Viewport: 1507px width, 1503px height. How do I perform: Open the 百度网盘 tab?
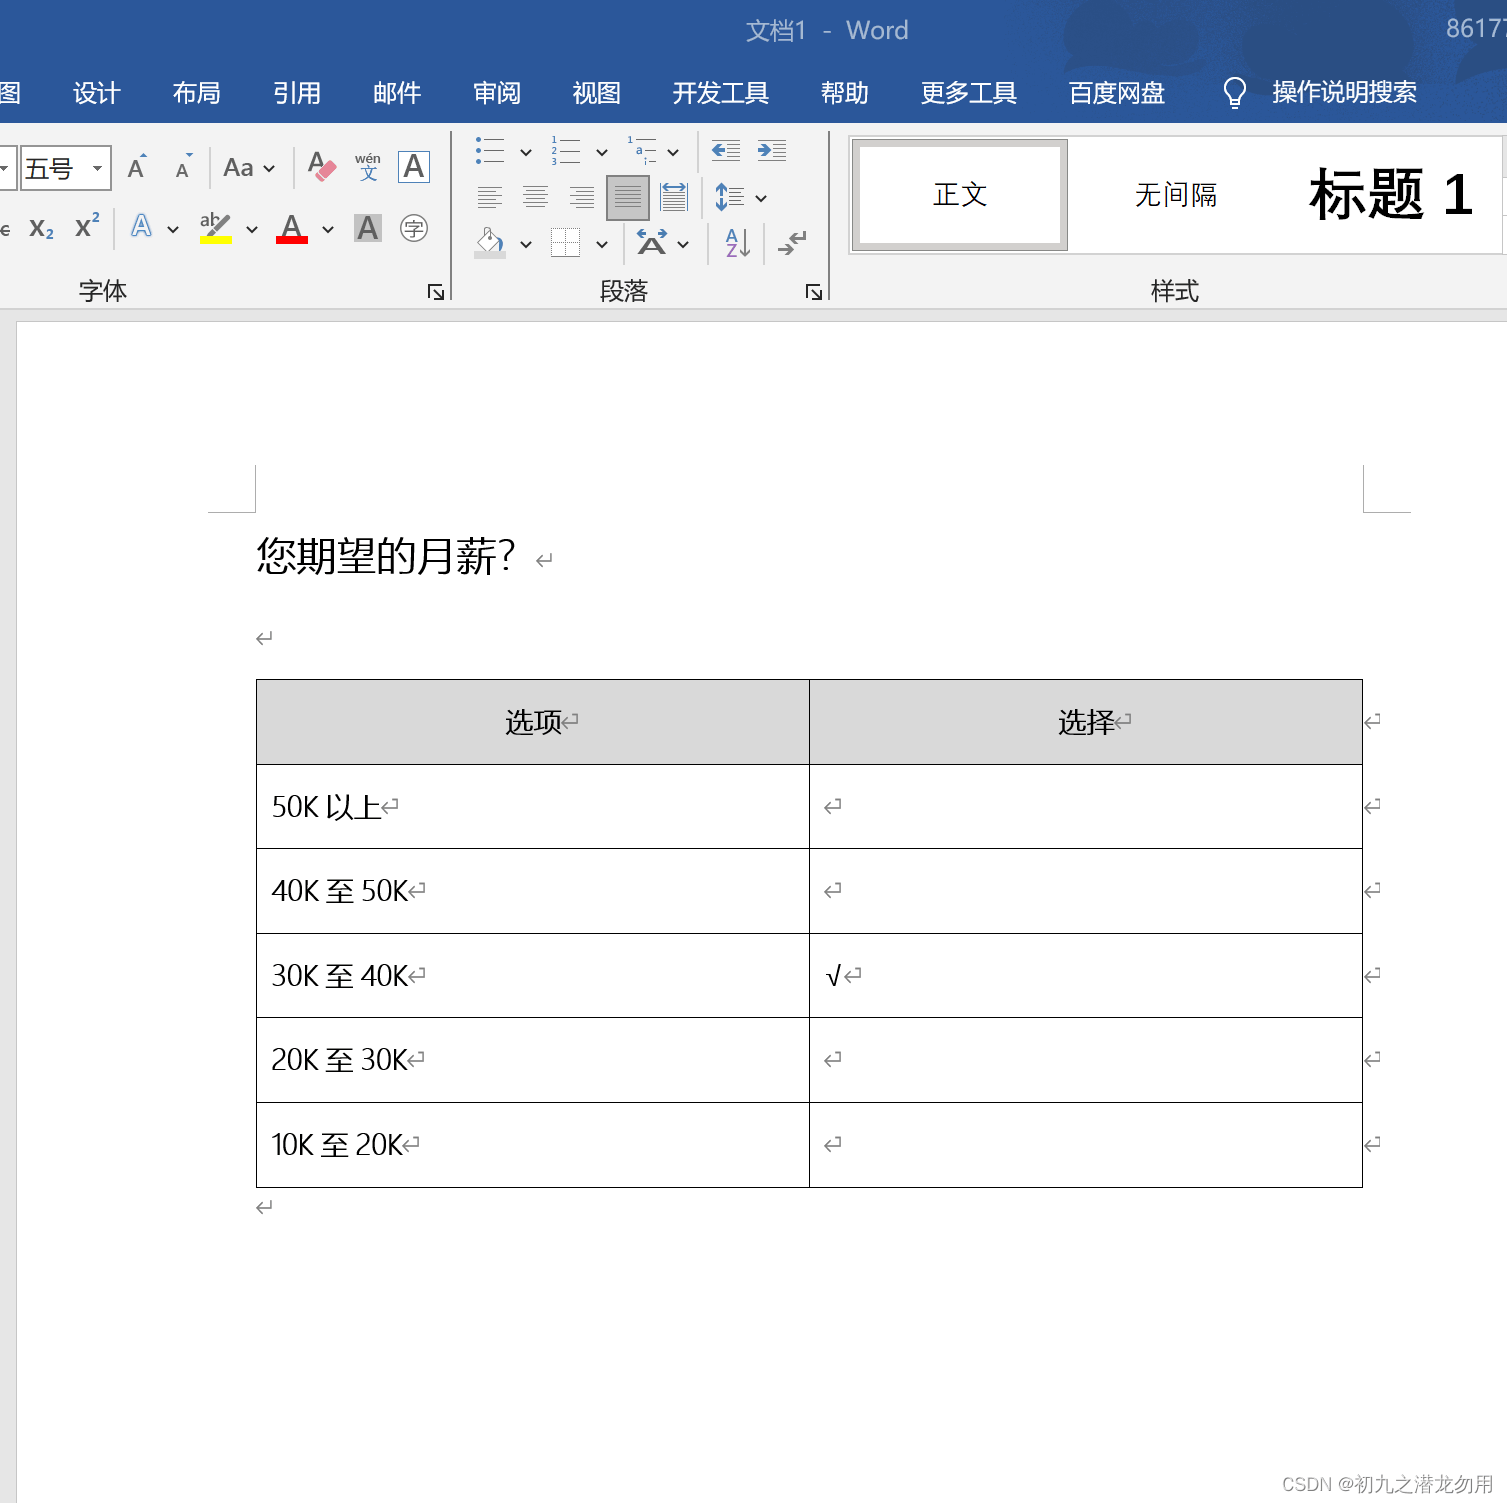click(1117, 93)
